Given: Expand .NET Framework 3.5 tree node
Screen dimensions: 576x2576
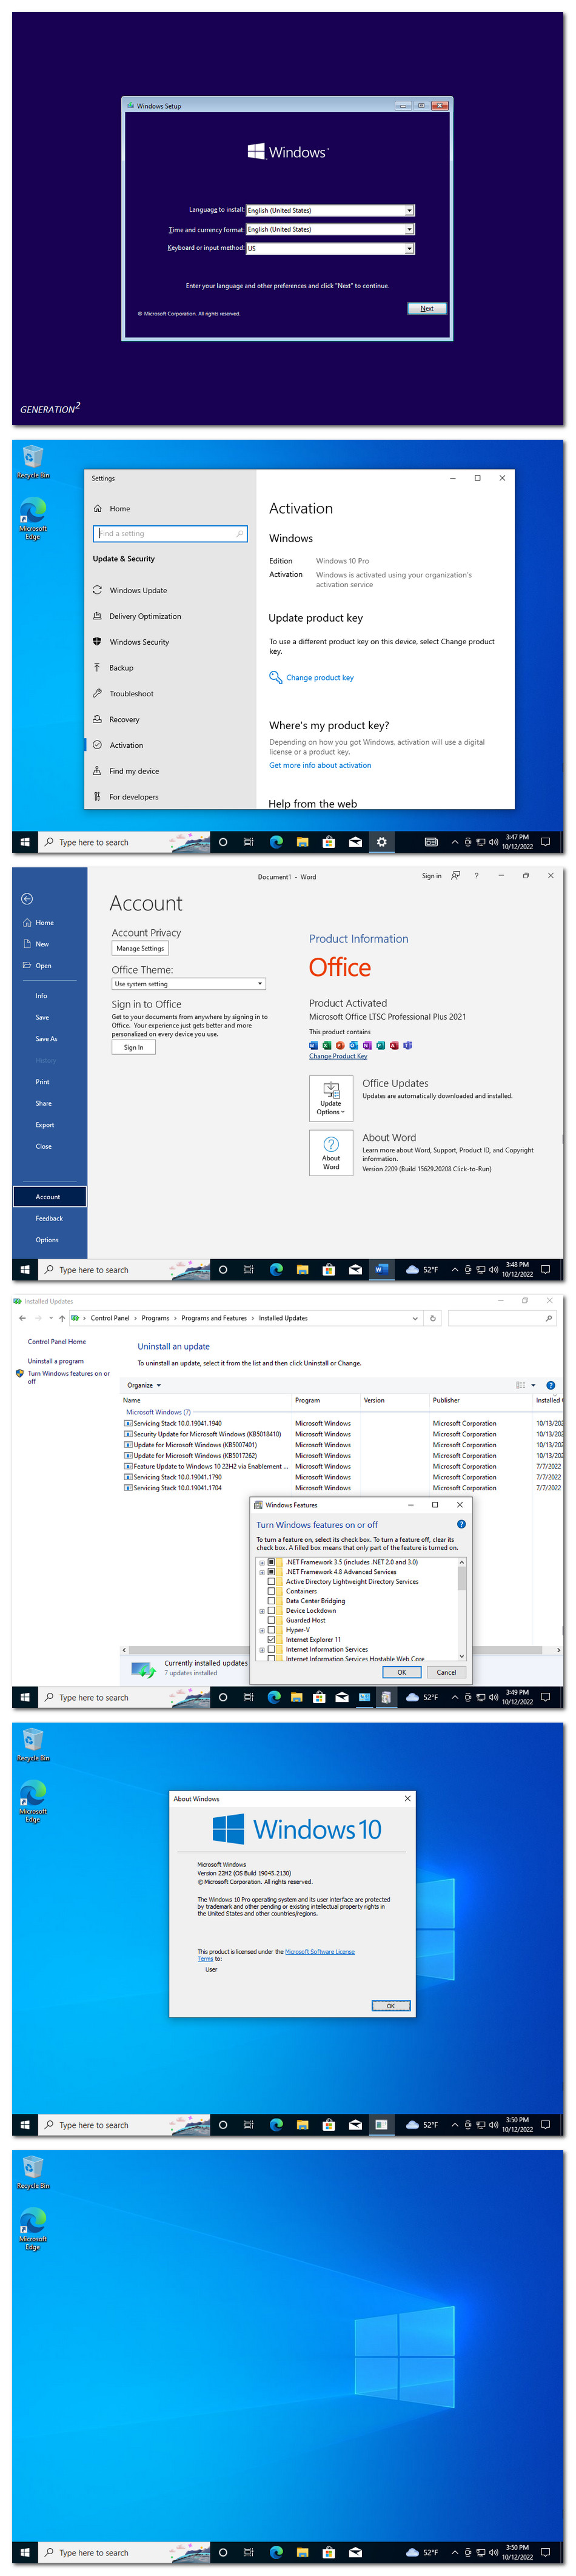Looking at the screenshot, I should point(262,1562).
